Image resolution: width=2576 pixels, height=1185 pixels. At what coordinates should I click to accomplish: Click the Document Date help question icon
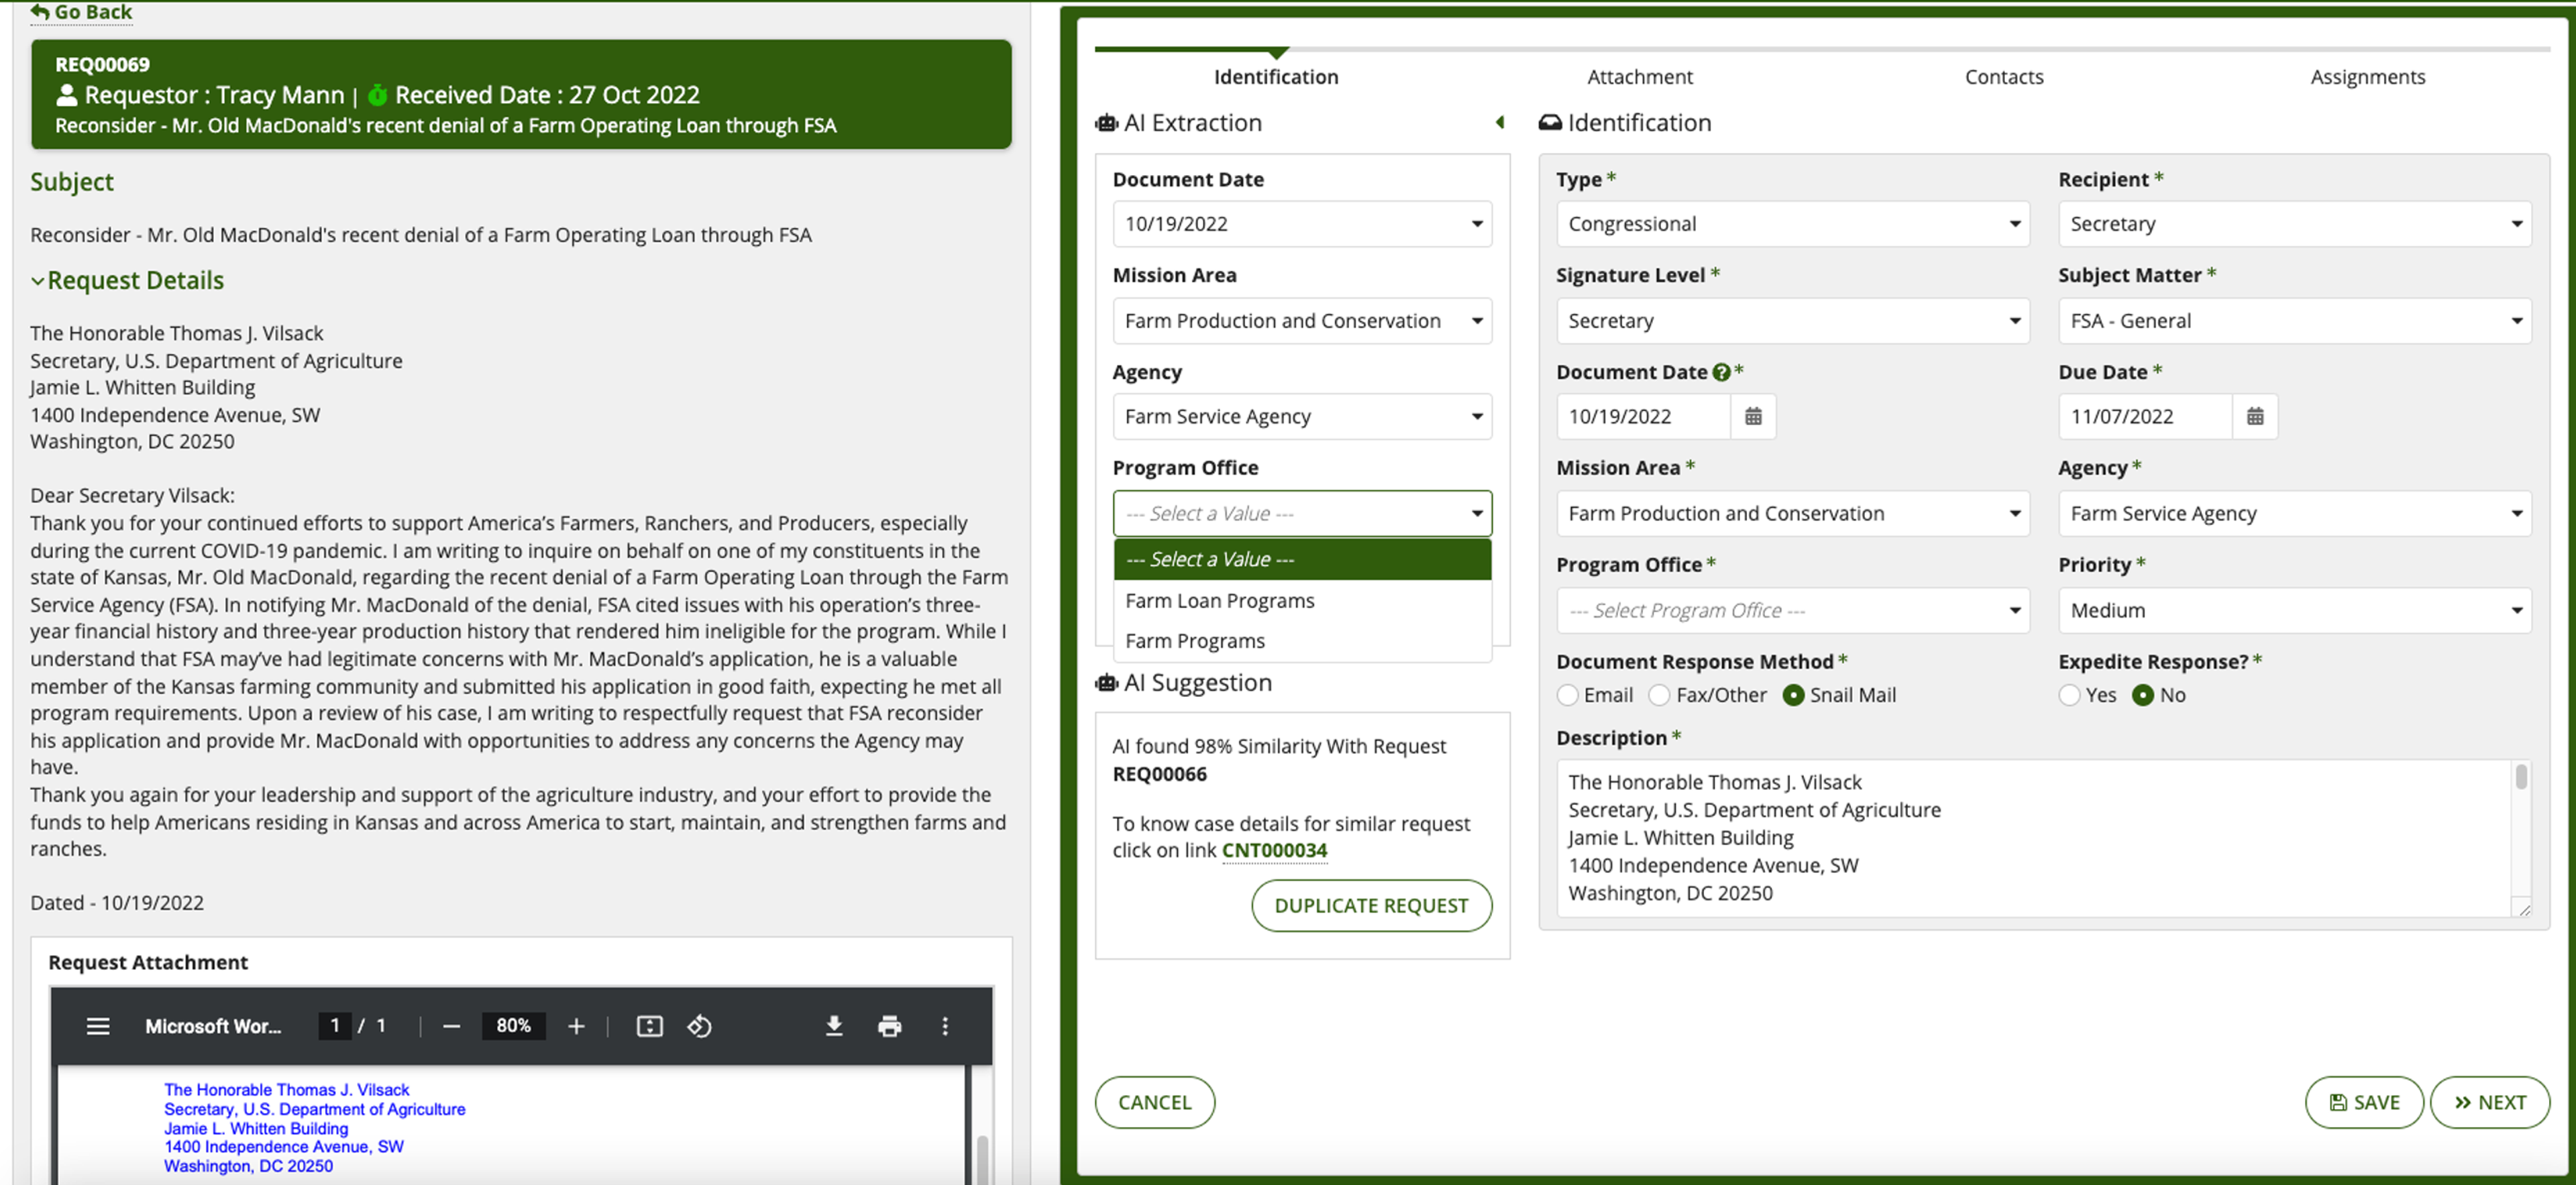click(1721, 372)
